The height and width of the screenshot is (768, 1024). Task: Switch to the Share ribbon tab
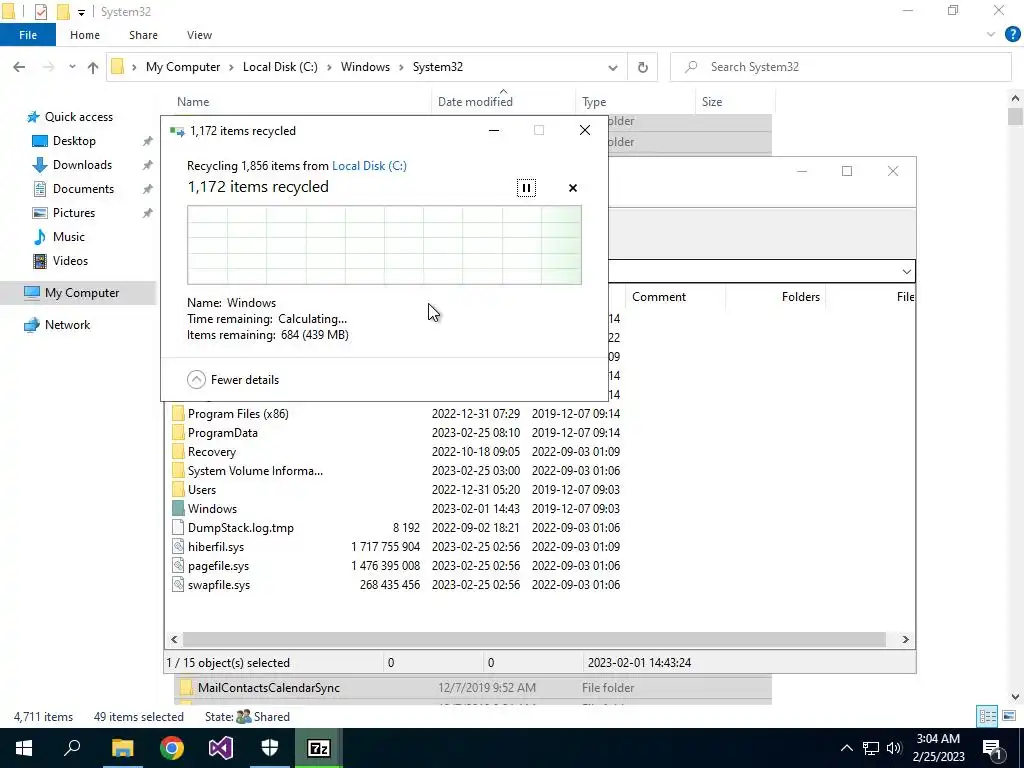click(143, 35)
